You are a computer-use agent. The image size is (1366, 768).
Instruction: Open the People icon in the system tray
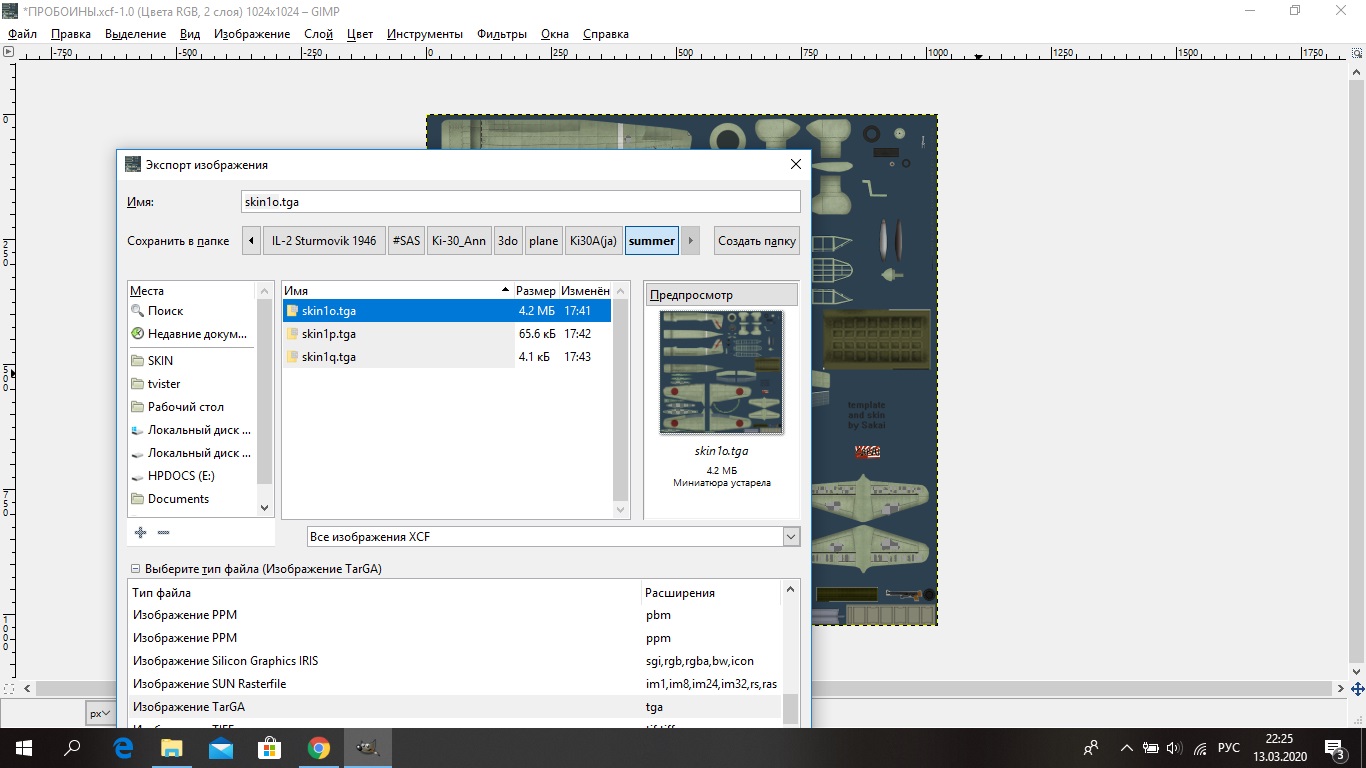(1091, 748)
